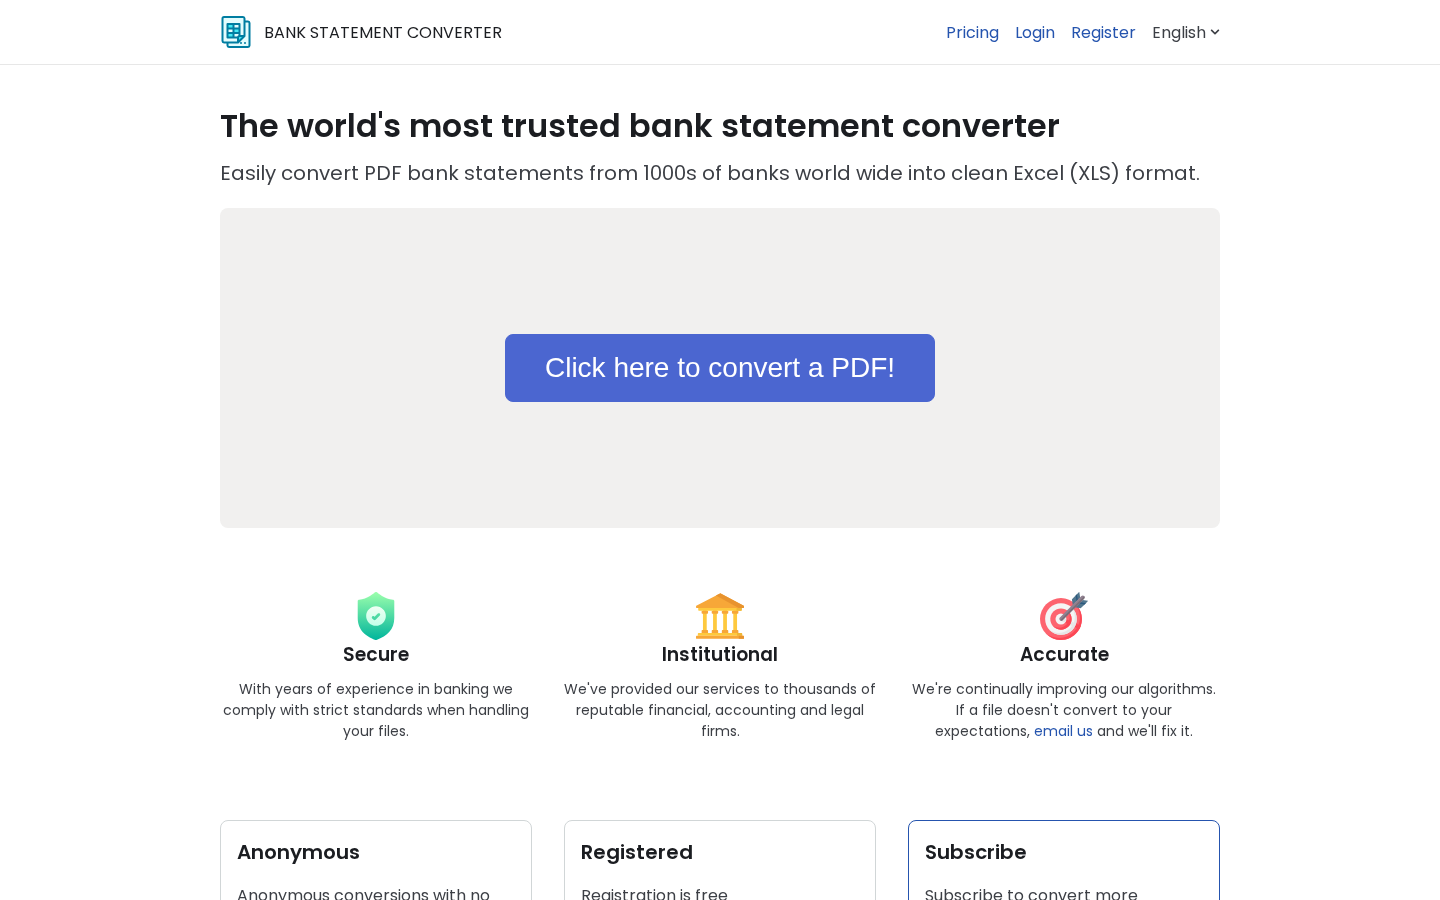Click the Institutional bank building icon

pos(720,616)
